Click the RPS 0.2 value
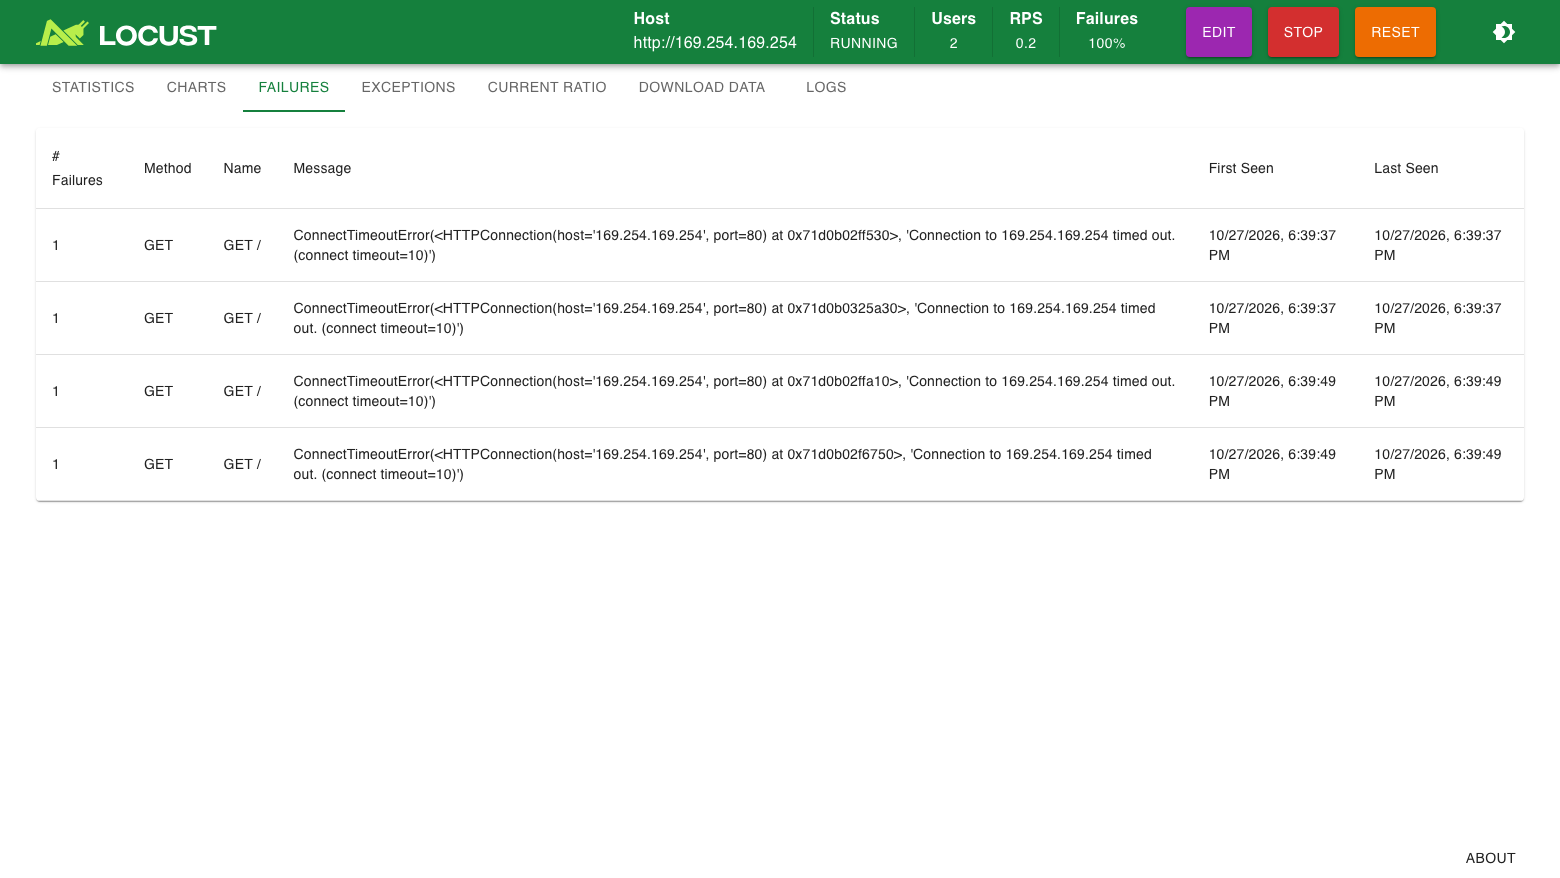Image resolution: width=1560 pixels, height=878 pixels. pyautogui.click(x=1026, y=43)
